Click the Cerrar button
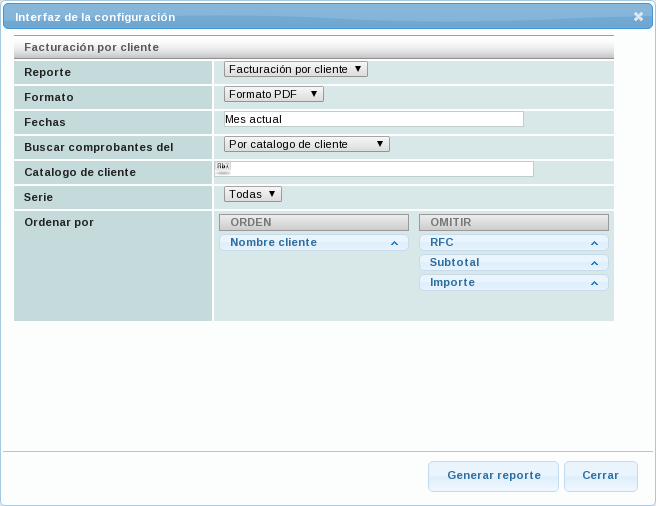Screen dimensions: 656x506 pos(600,476)
